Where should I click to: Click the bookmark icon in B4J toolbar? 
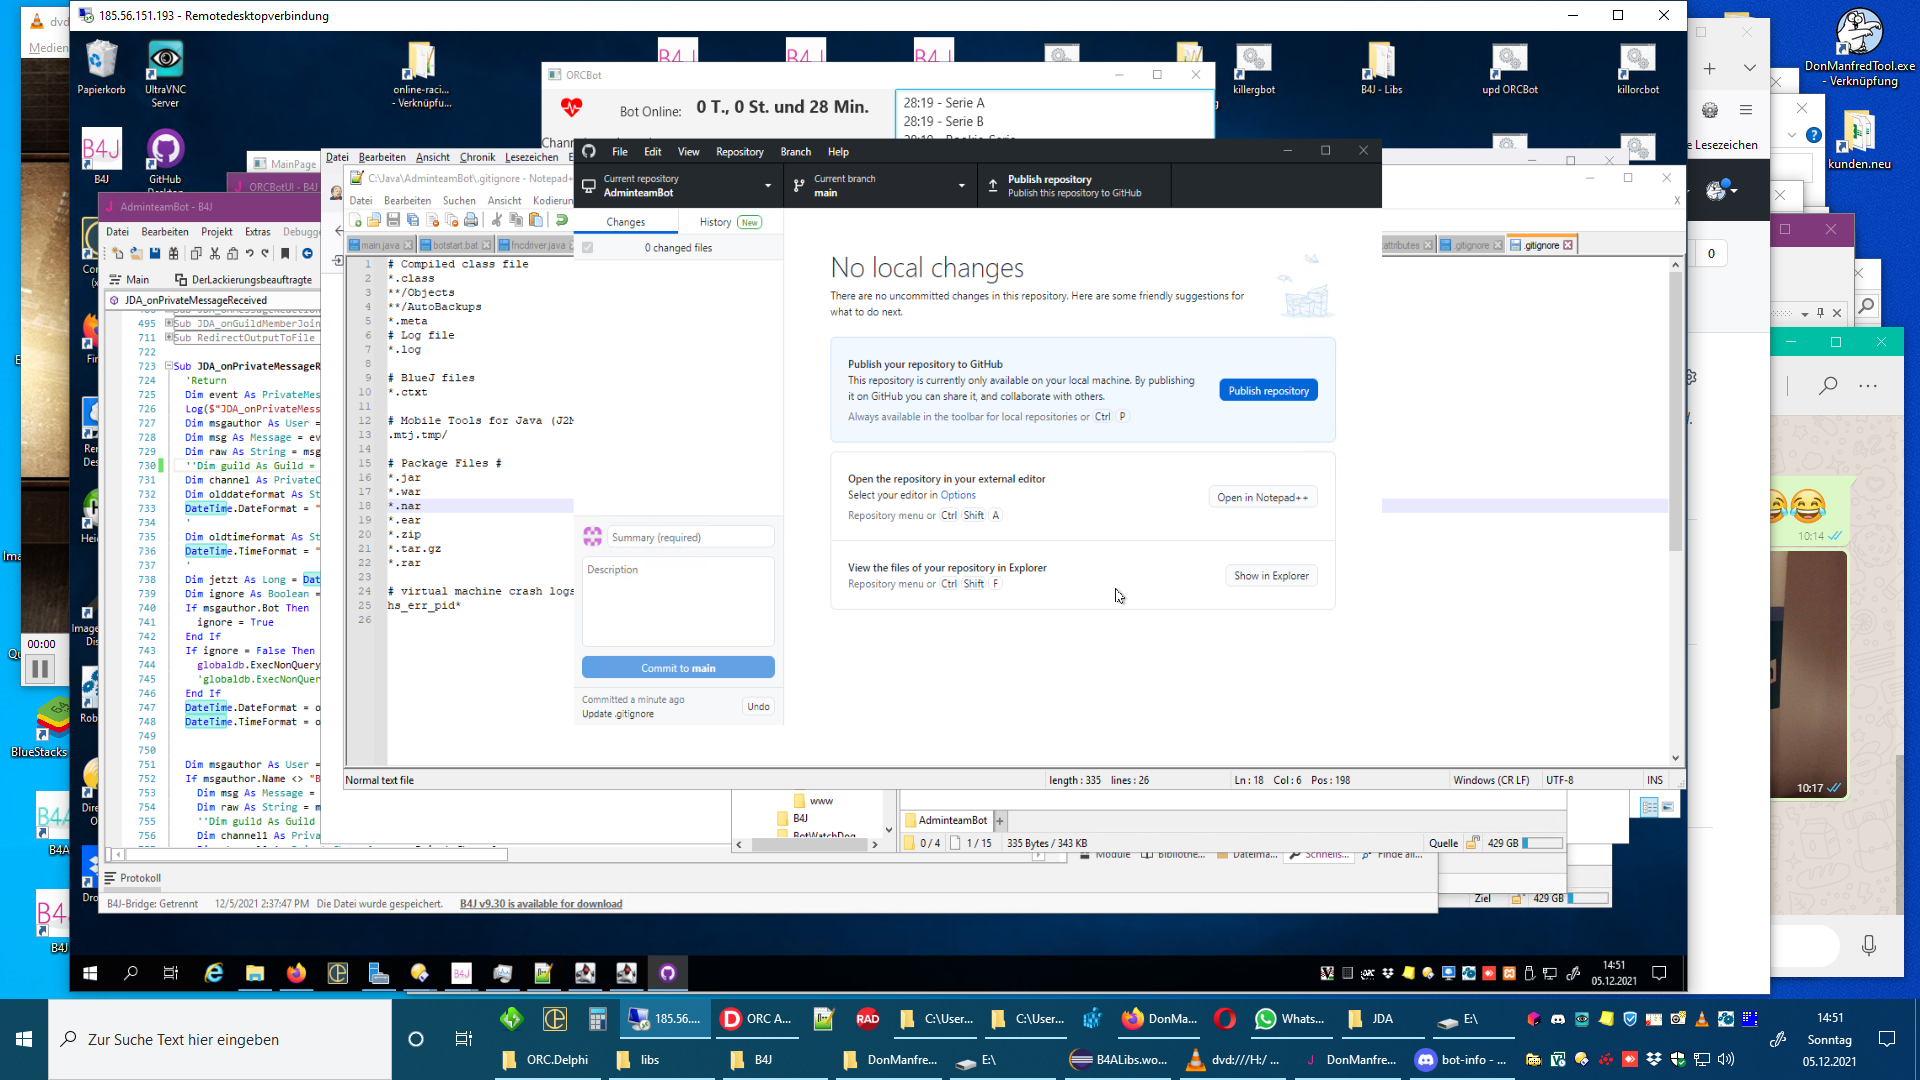[x=285, y=254]
